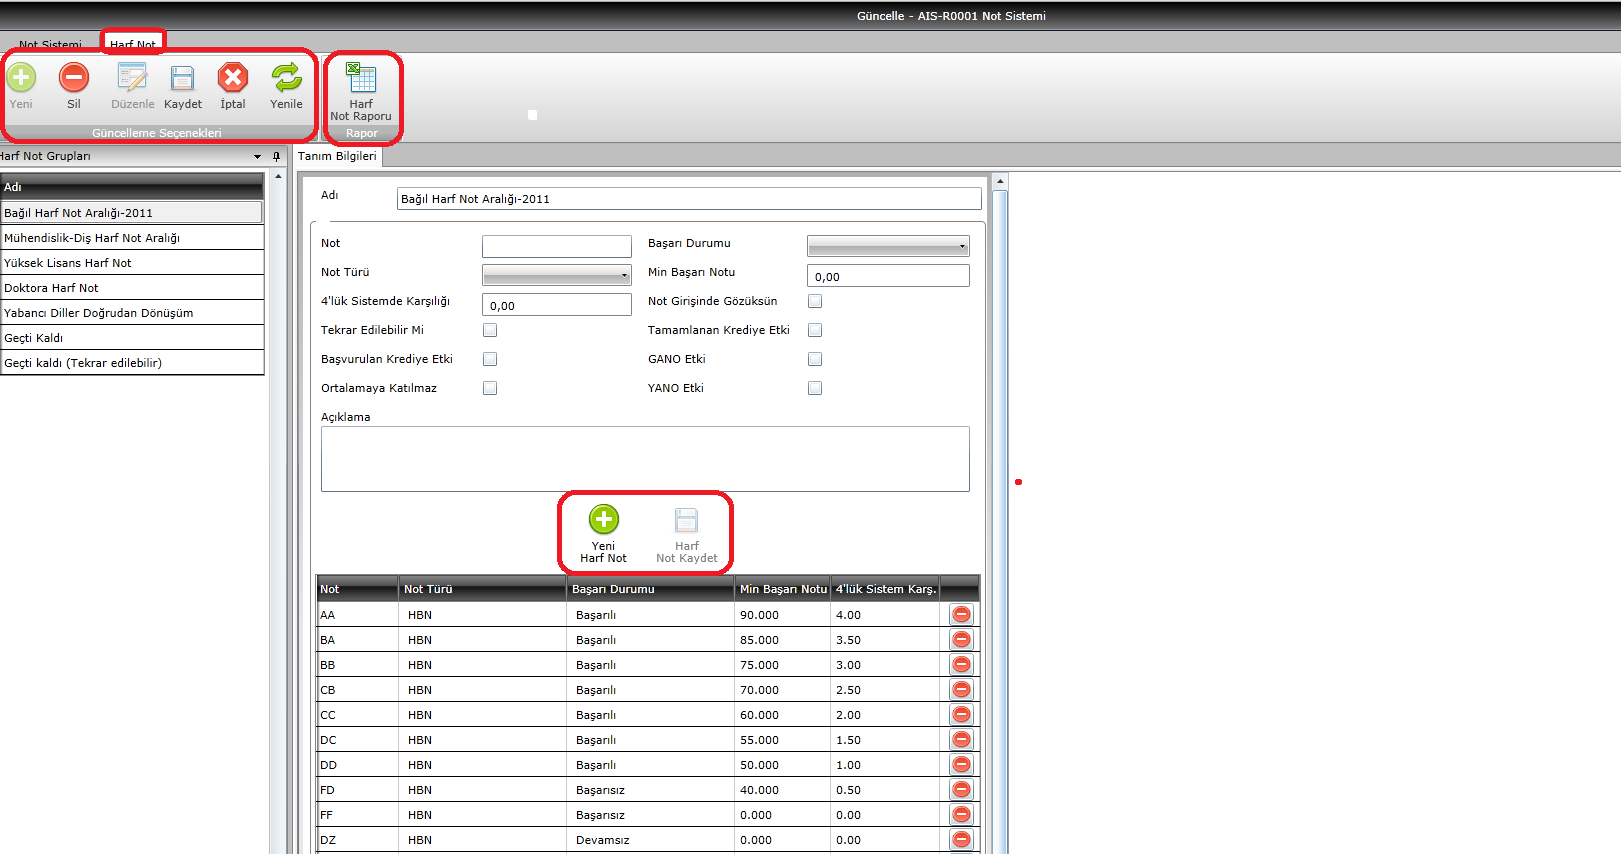Open Harf Not Grupları panel dropdown arrow
The image size is (1621, 854).
258,156
